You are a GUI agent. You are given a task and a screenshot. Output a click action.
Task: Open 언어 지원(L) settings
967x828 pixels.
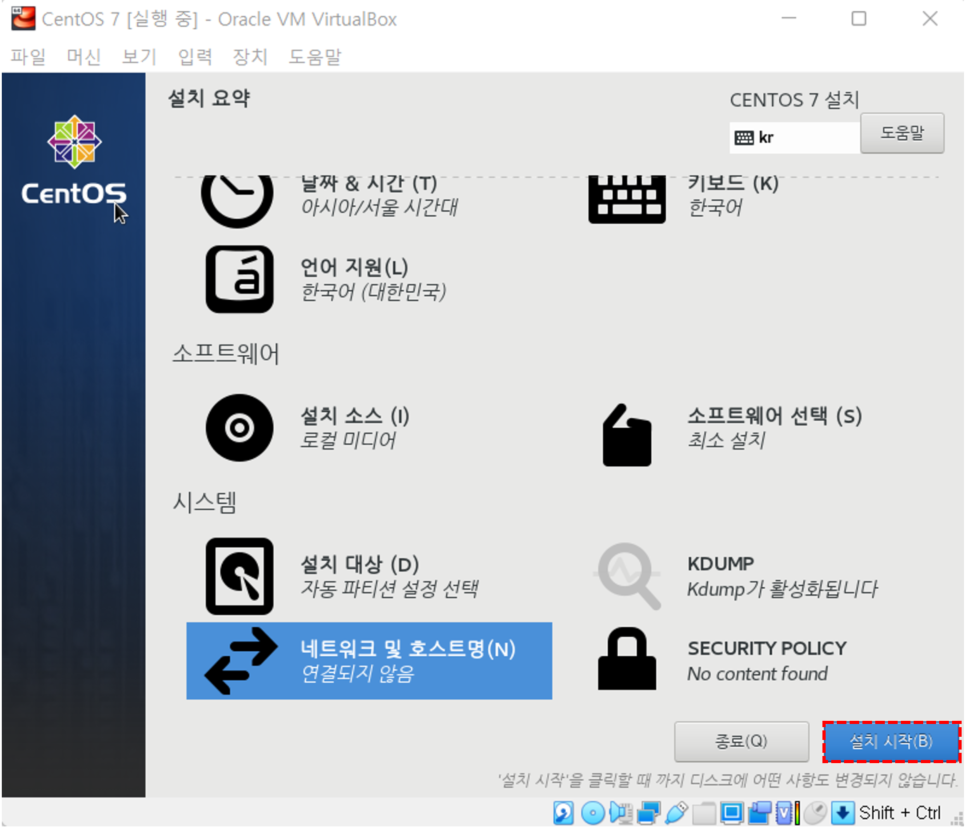click(x=355, y=267)
